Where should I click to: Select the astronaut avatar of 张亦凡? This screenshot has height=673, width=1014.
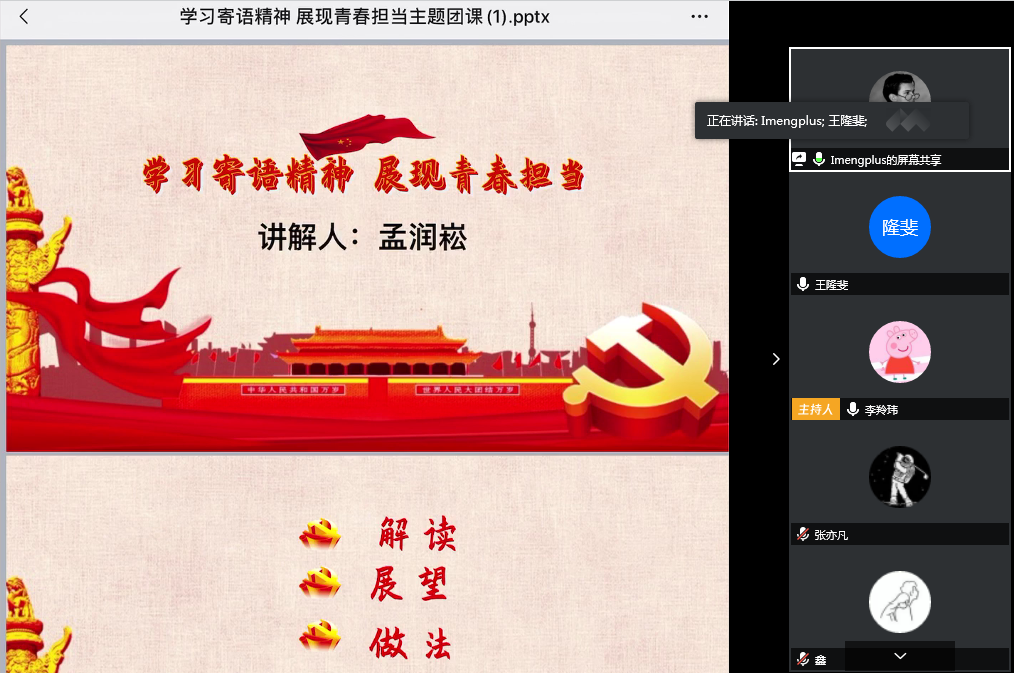(899, 477)
